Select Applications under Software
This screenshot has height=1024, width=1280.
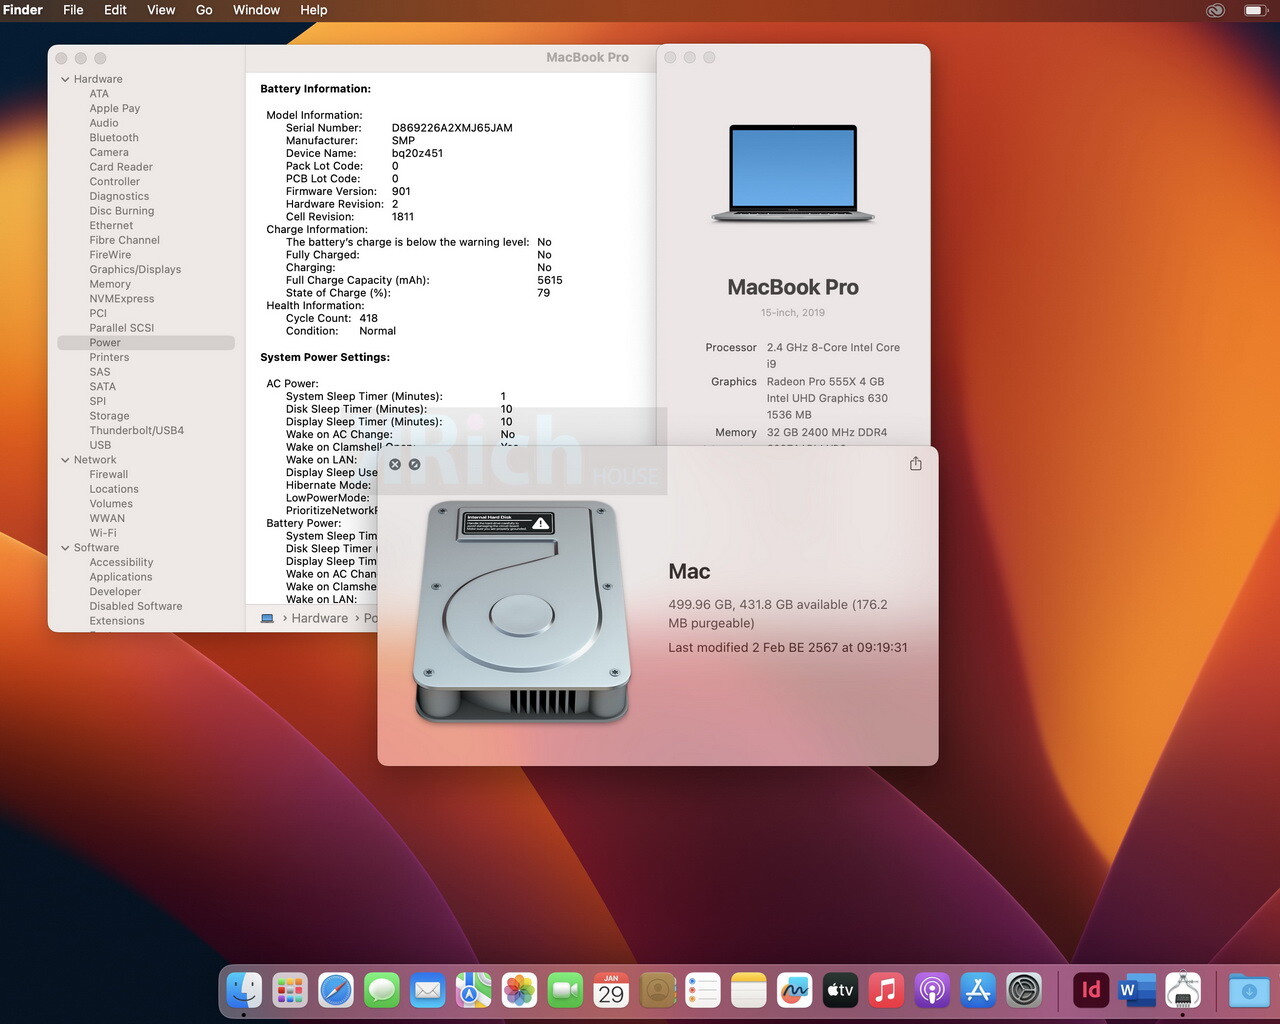[x=121, y=577]
